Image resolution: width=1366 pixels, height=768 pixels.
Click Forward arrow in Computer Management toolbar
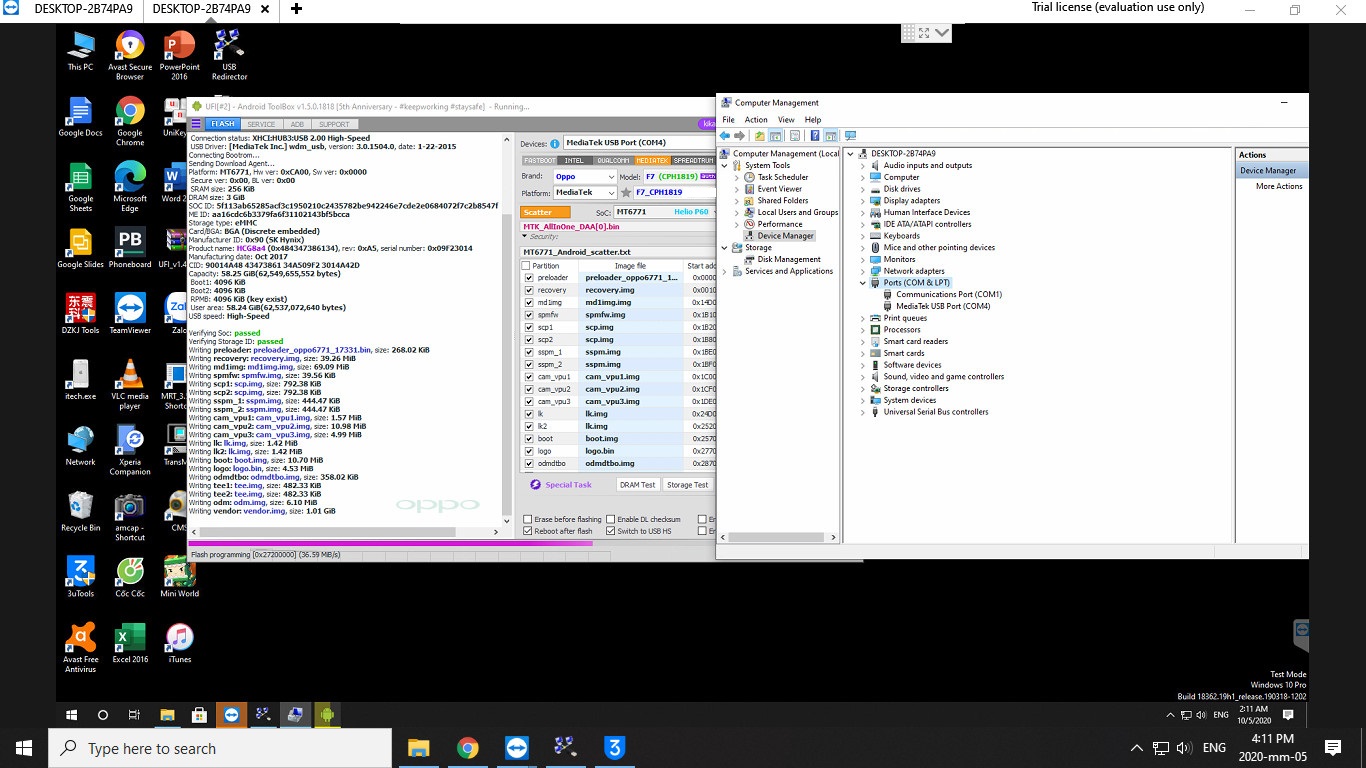click(x=740, y=136)
